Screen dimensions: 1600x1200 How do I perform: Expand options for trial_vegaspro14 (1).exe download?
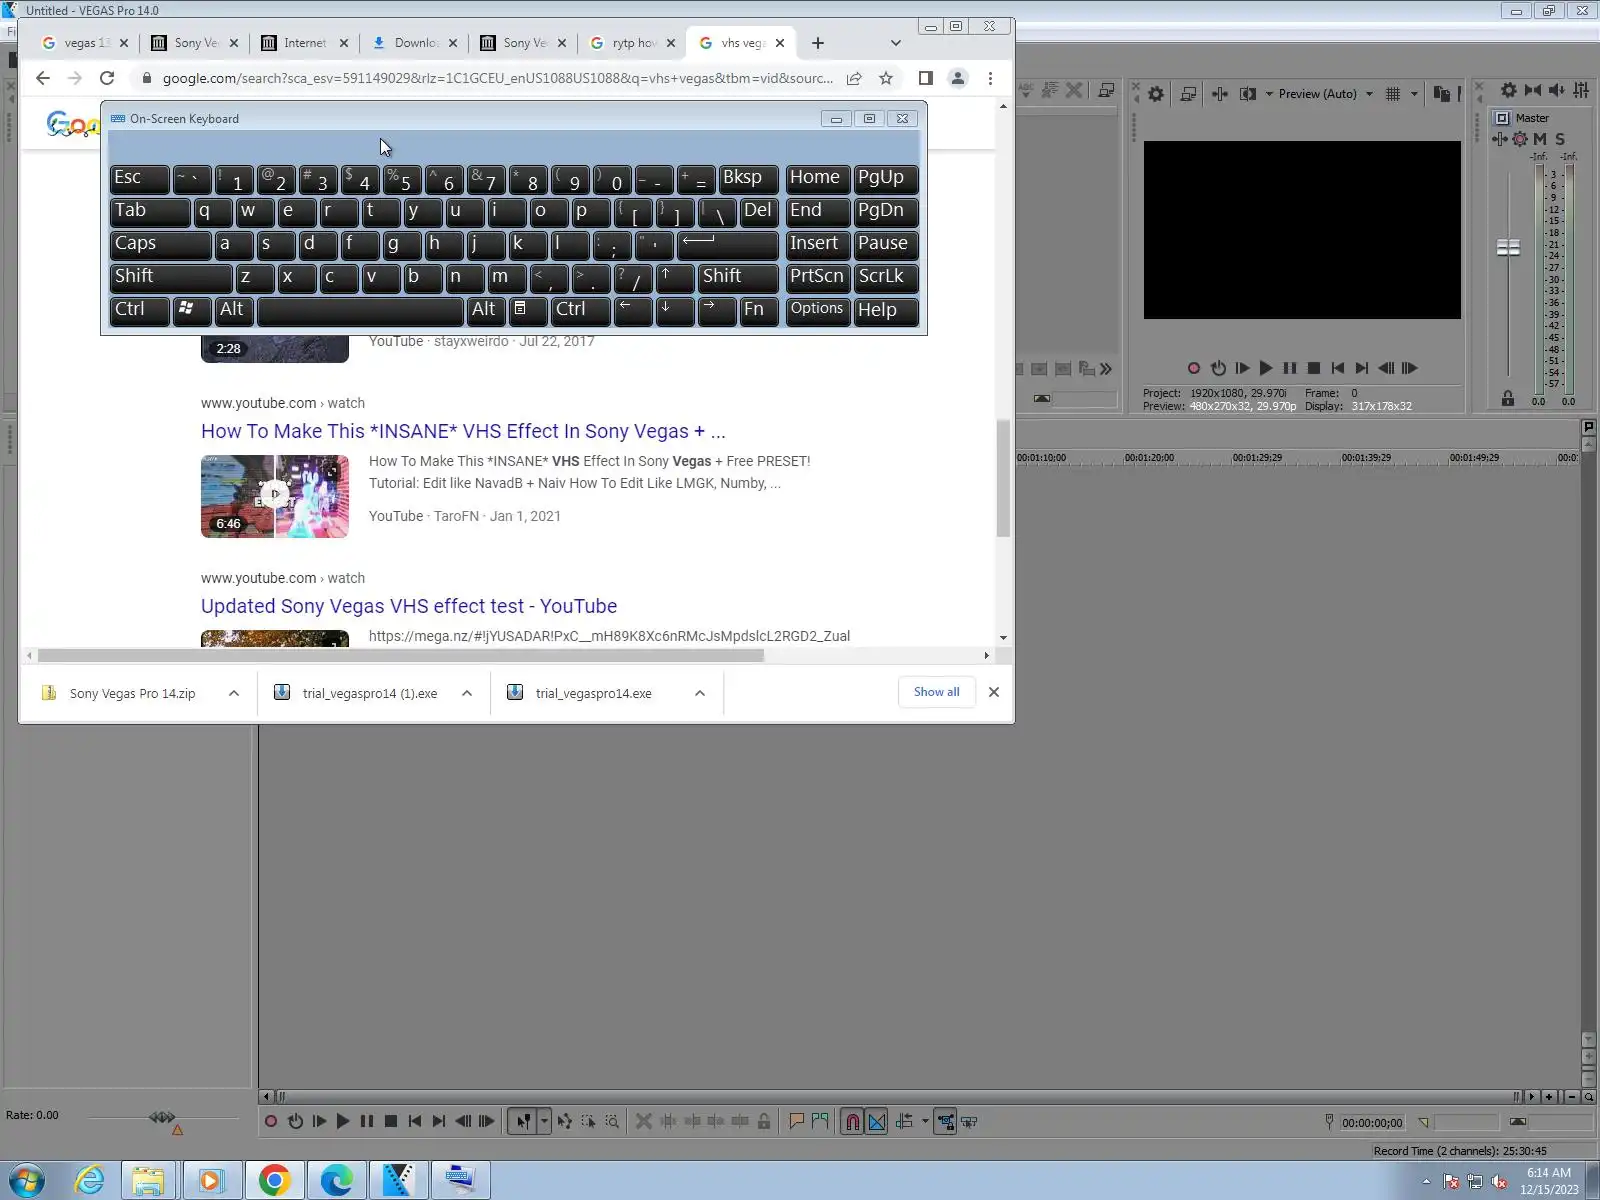[x=467, y=693]
